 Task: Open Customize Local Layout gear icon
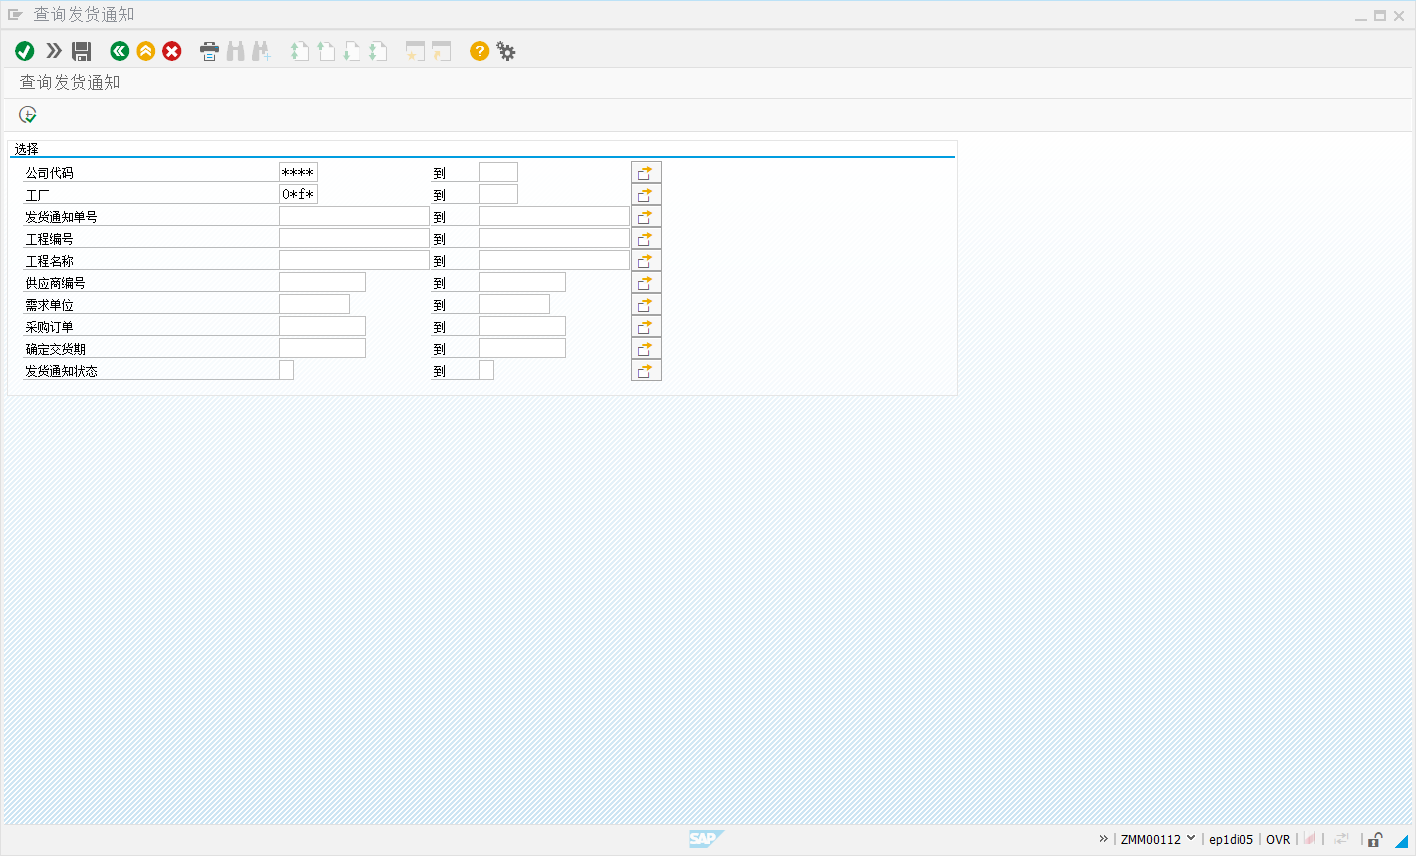(x=506, y=51)
